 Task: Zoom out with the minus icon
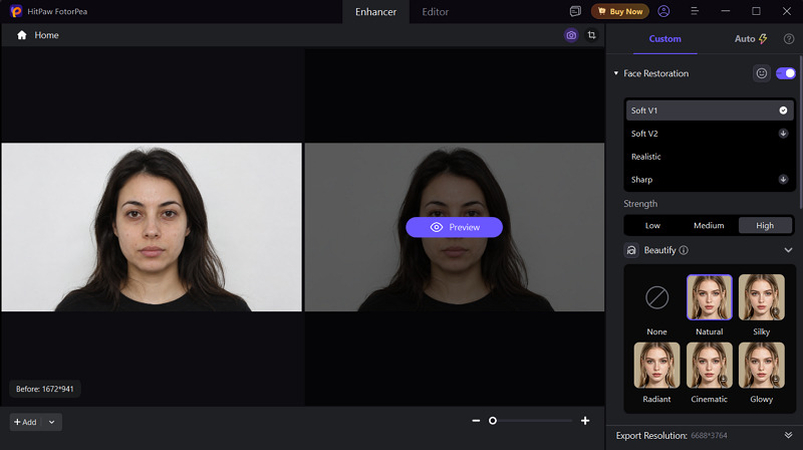(476, 421)
